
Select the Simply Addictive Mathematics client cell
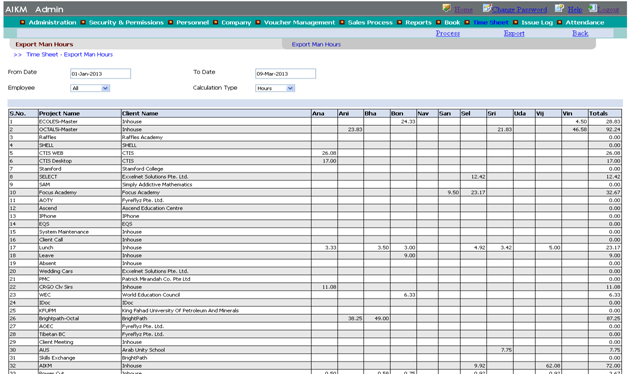point(216,185)
